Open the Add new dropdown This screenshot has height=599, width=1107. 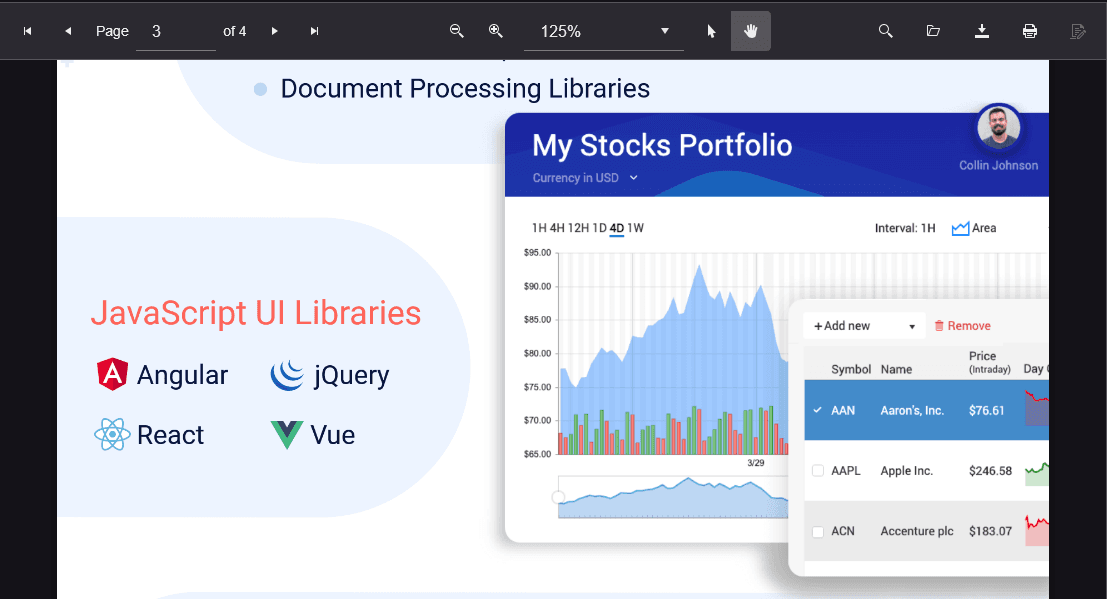pos(864,326)
